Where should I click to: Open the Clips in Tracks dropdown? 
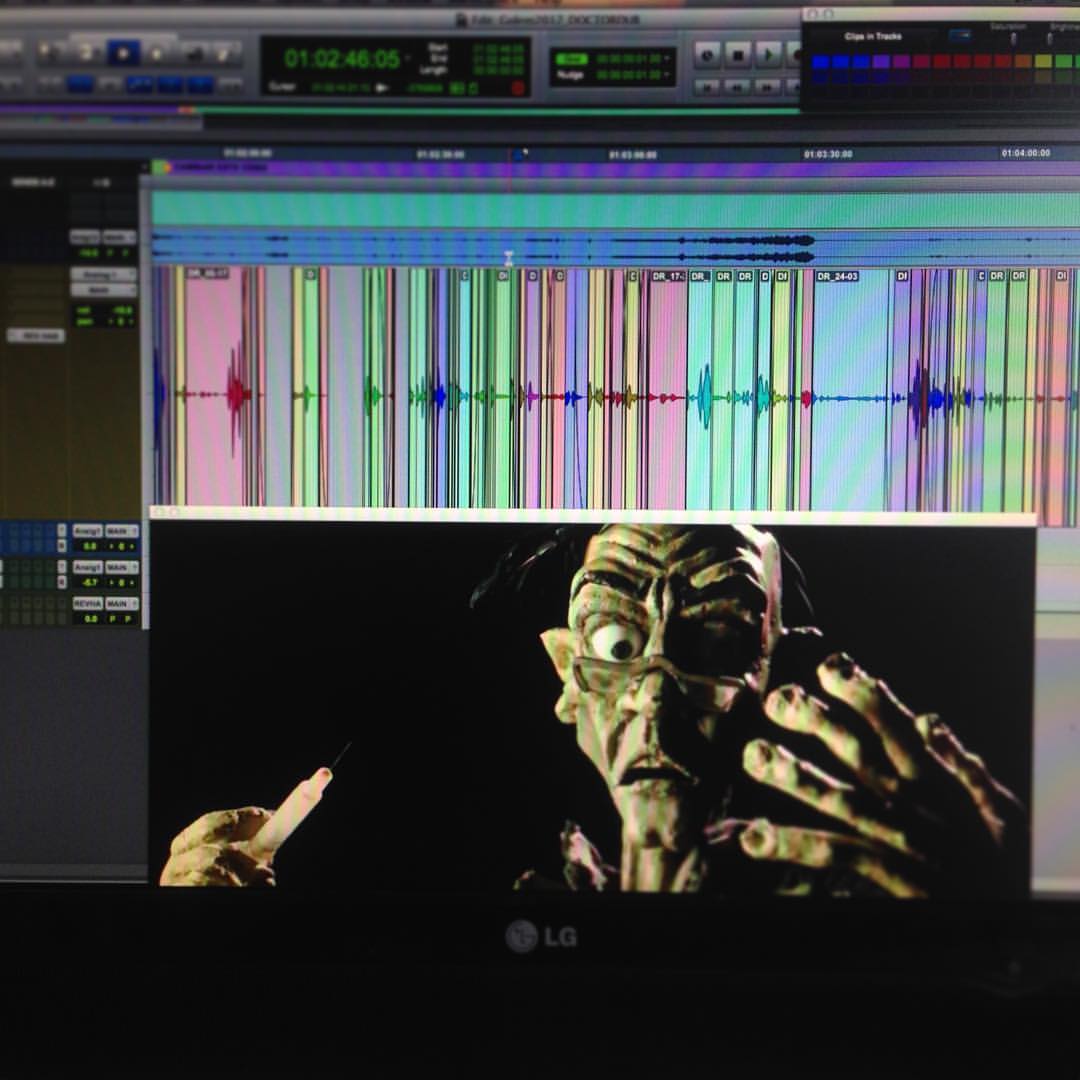pos(873,36)
